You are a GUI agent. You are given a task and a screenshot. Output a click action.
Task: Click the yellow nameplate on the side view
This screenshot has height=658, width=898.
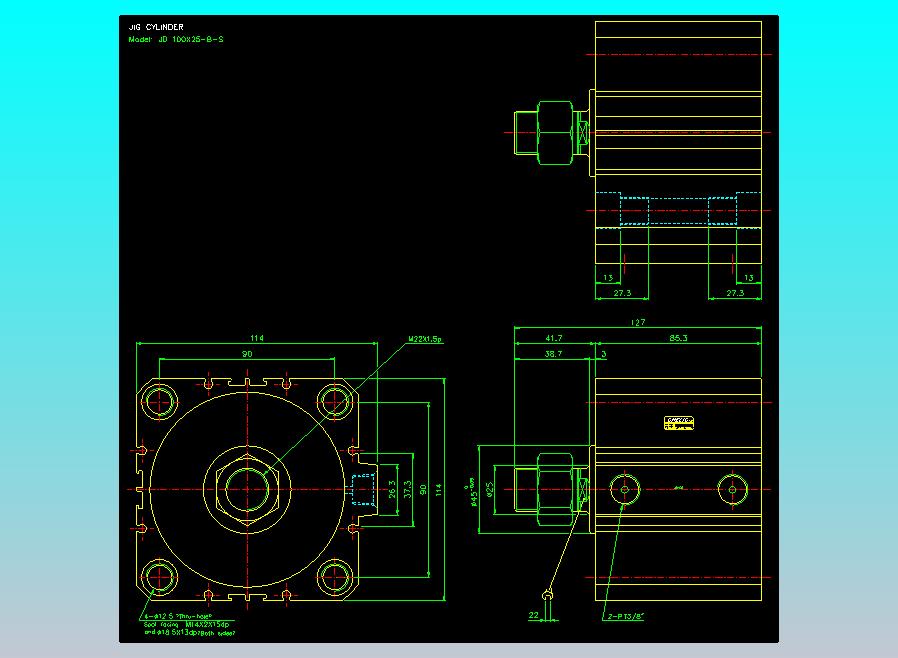pyautogui.click(x=679, y=423)
